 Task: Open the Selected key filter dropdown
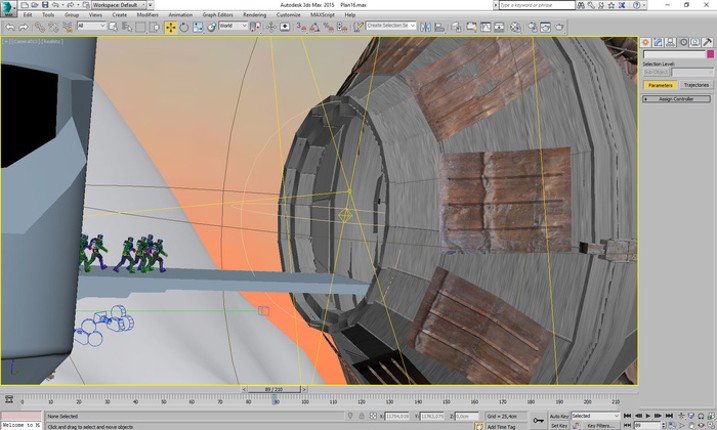pyautogui.click(x=594, y=416)
